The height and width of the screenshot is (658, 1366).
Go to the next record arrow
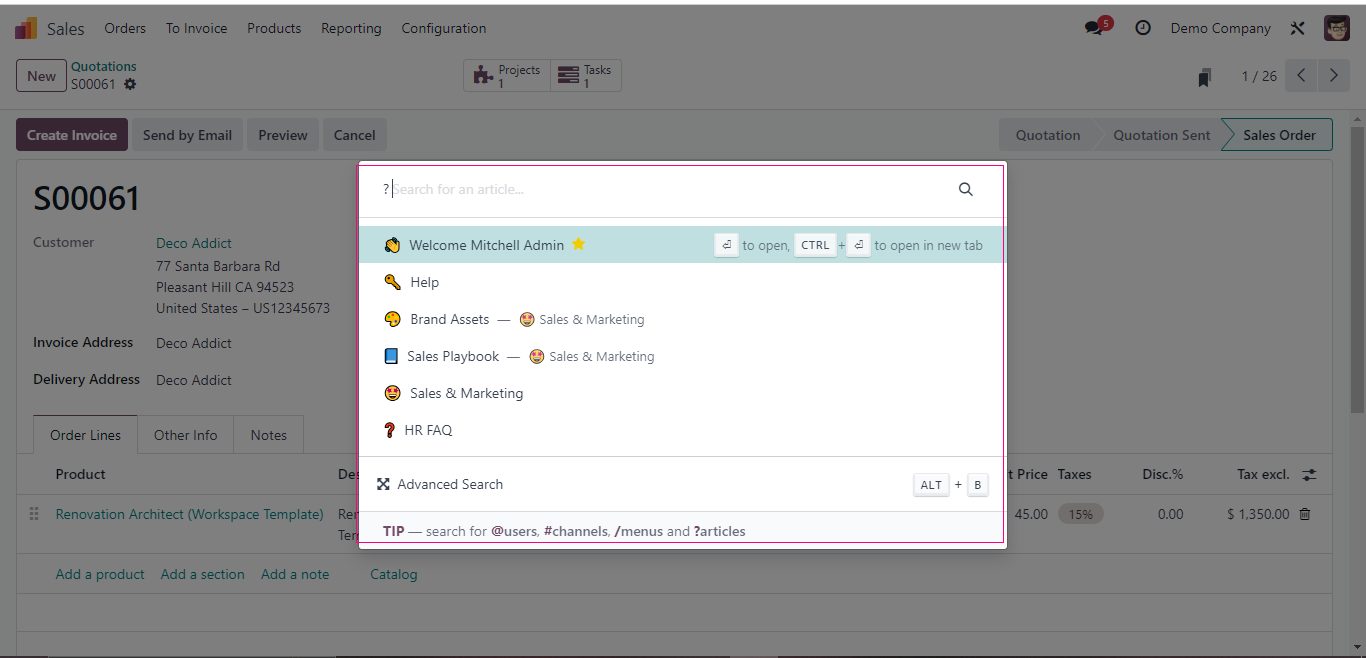[x=1334, y=76]
